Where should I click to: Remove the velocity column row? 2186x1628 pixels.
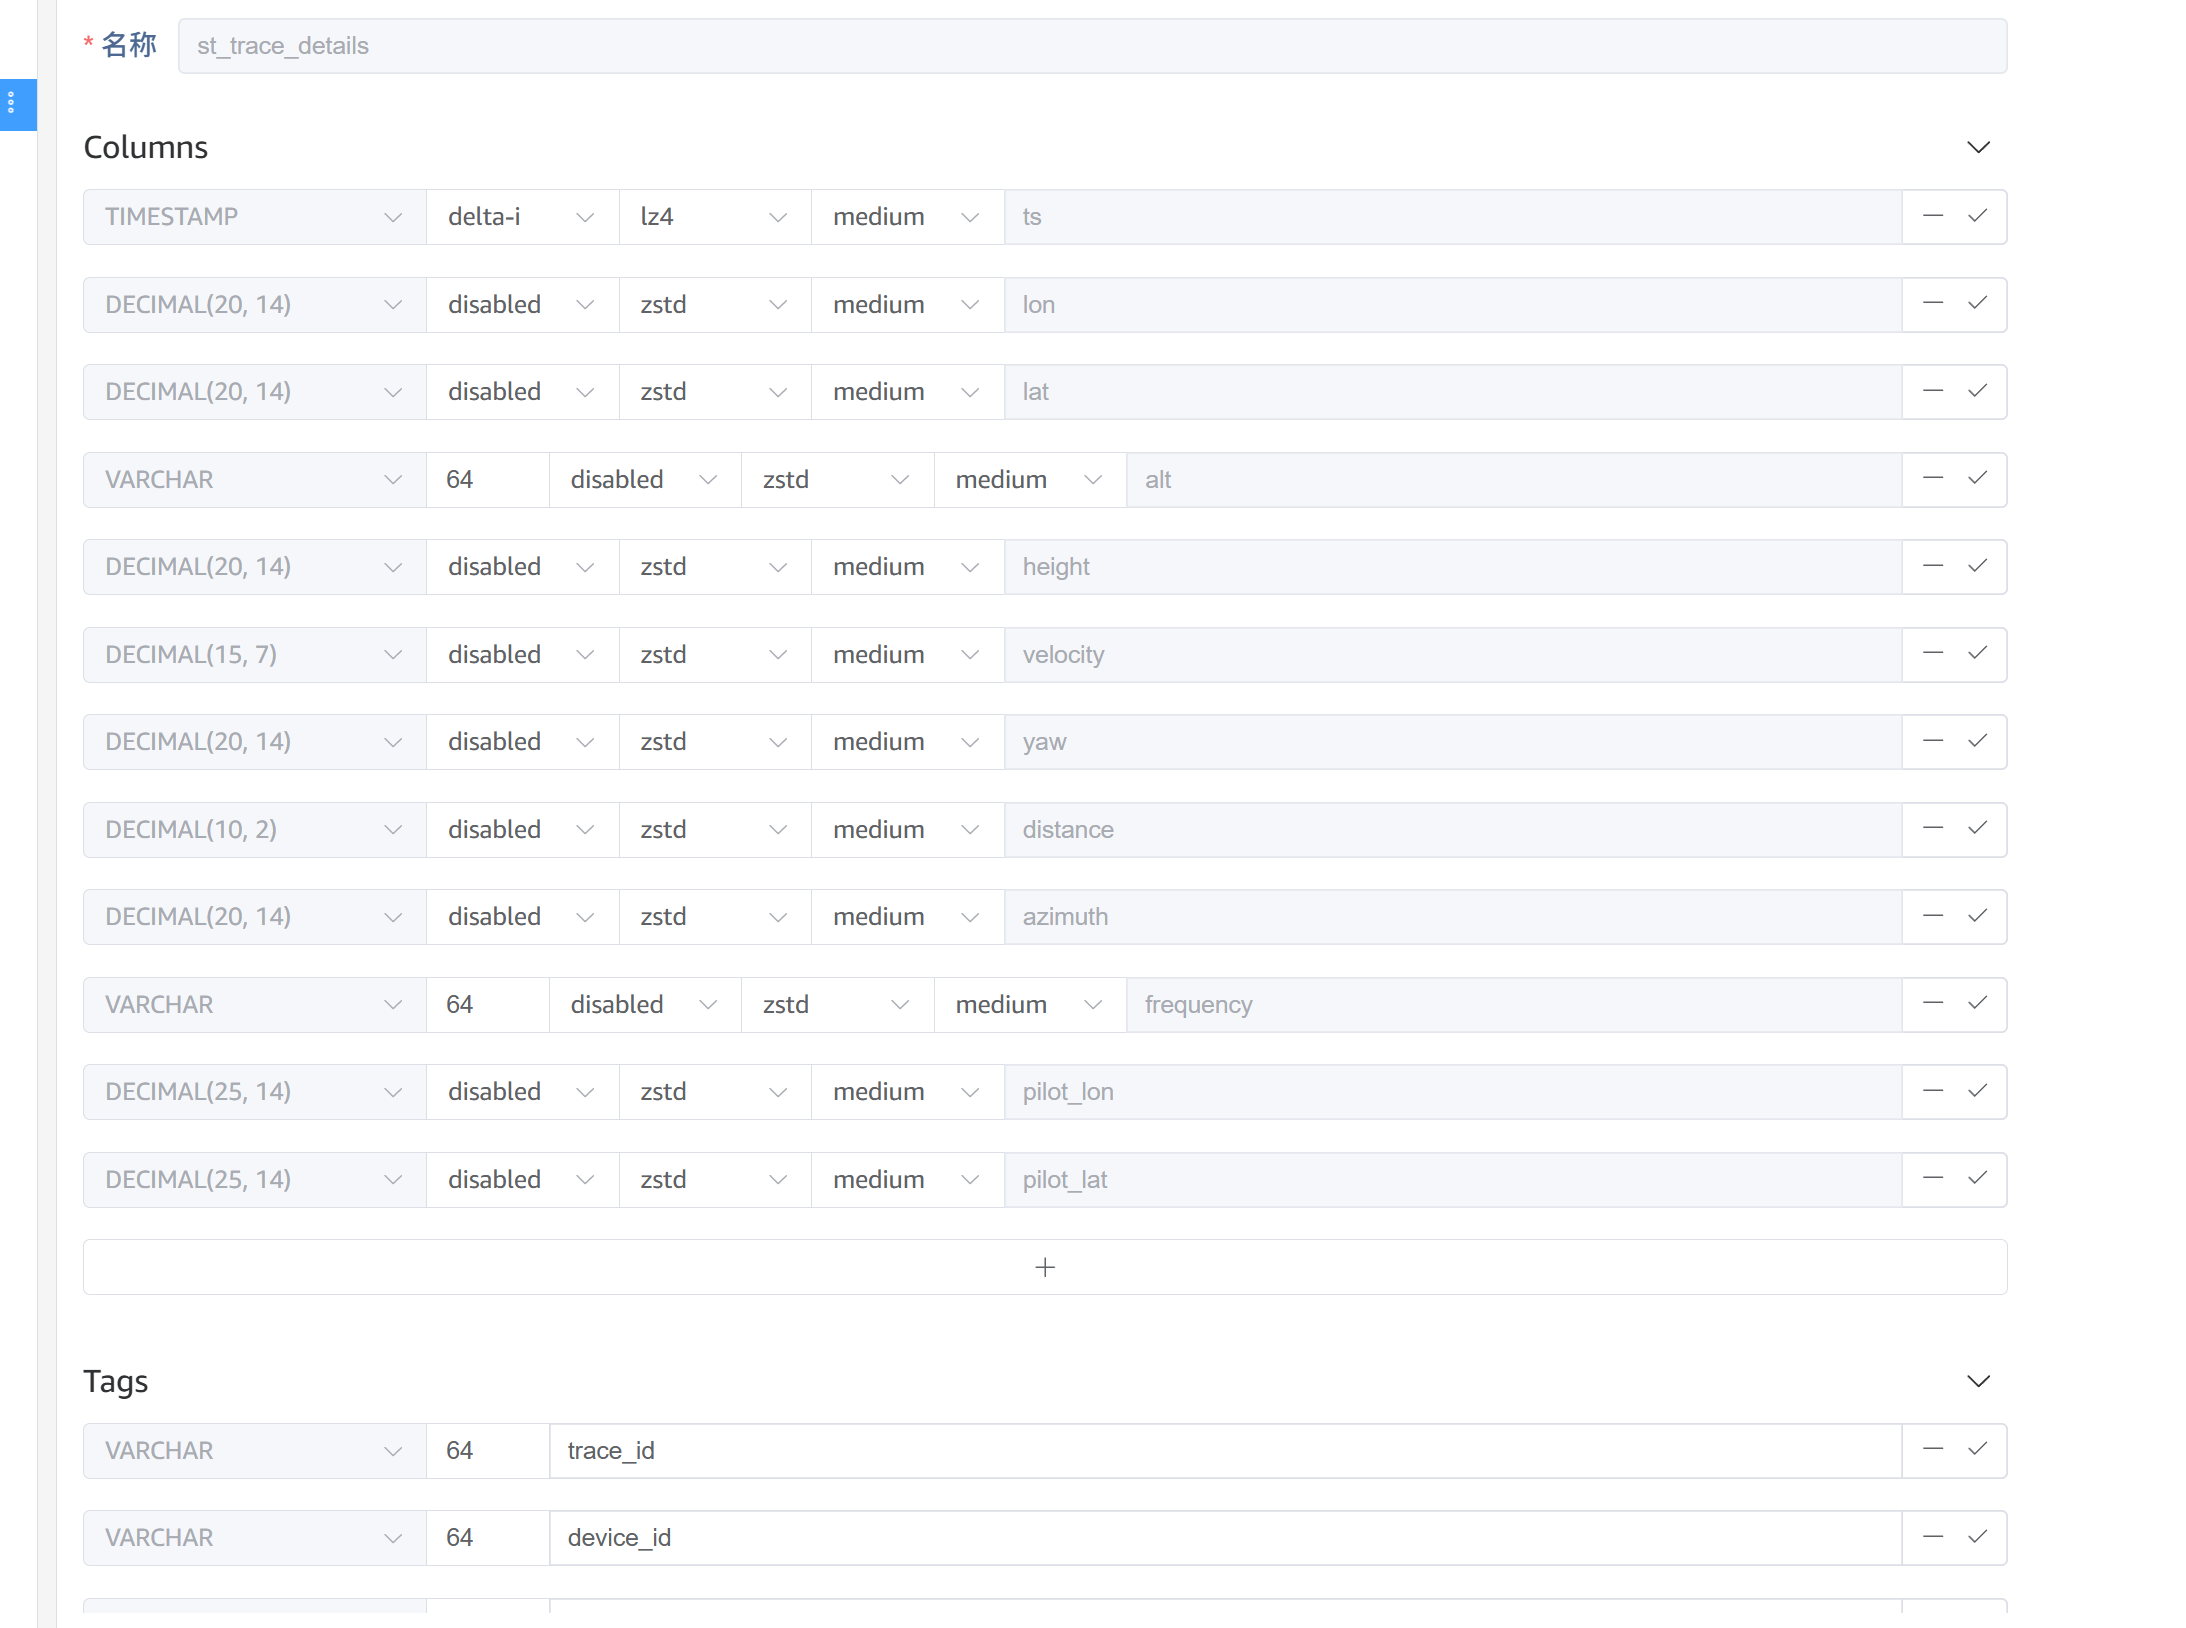(x=1932, y=654)
